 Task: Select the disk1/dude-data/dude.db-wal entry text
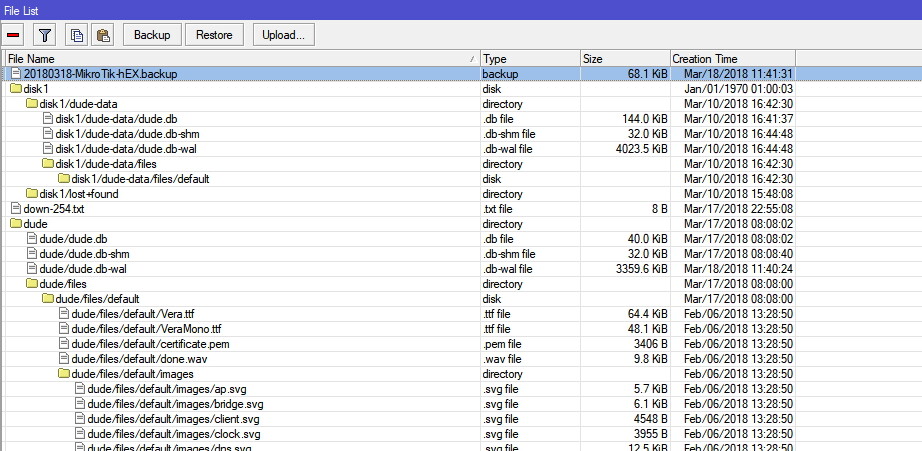(x=126, y=149)
